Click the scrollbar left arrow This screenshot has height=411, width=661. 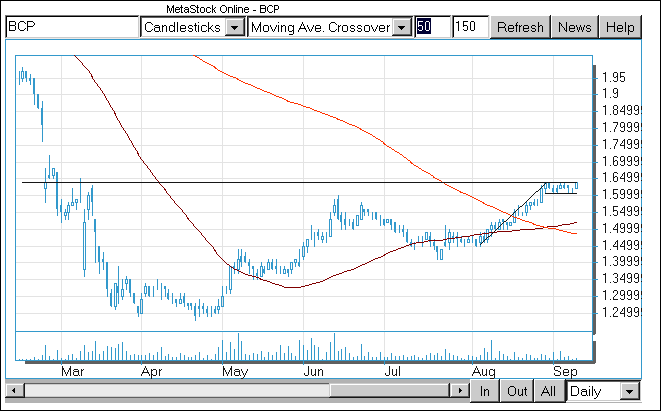(14, 390)
